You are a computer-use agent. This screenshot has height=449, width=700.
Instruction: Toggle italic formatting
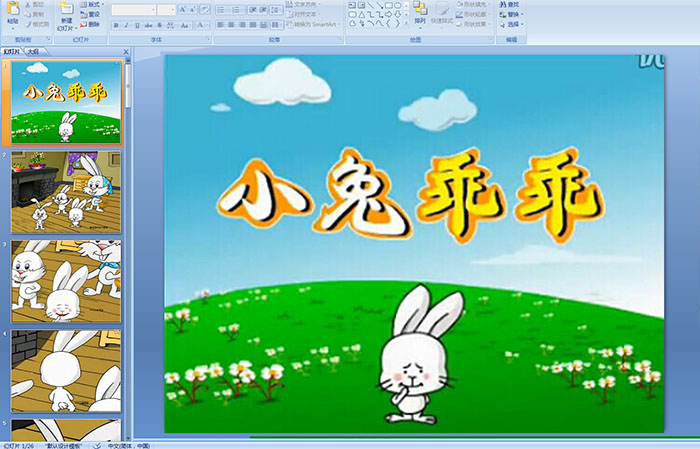[126, 25]
